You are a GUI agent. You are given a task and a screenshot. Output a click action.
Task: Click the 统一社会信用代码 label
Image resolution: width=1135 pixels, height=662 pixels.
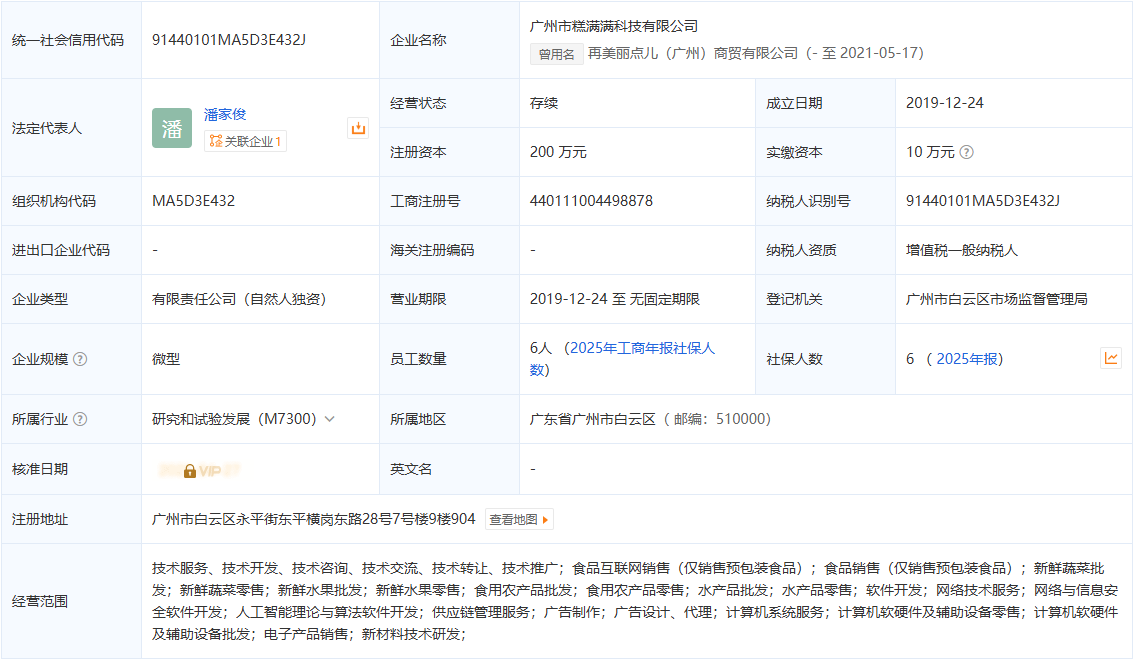click(68, 40)
